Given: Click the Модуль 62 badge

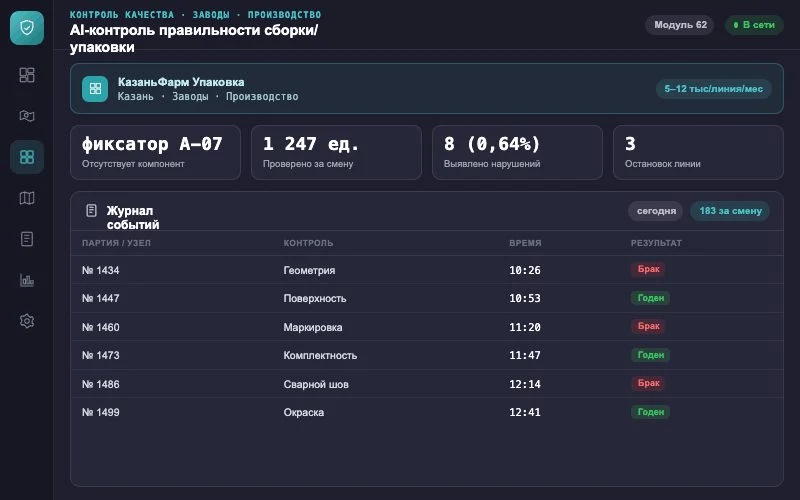Looking at the screenshot, I should click(x=680, y=24).
